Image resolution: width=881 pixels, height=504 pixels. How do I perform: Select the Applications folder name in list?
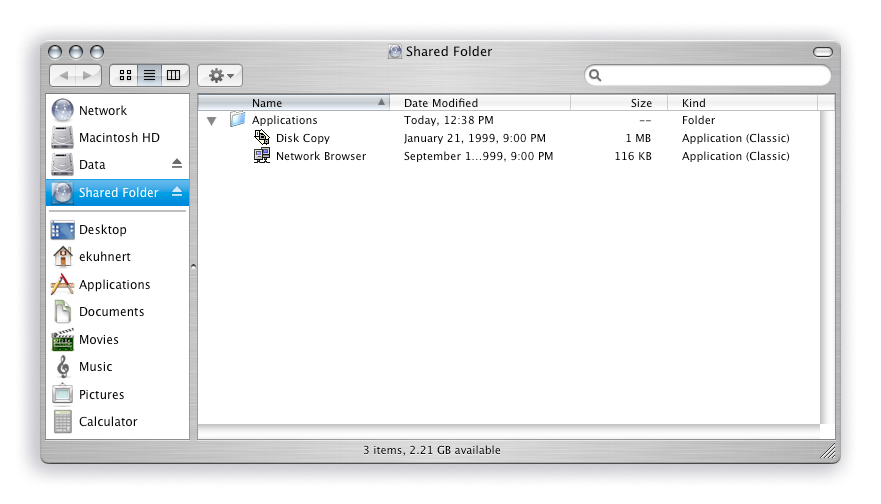(x=284, y=120)
